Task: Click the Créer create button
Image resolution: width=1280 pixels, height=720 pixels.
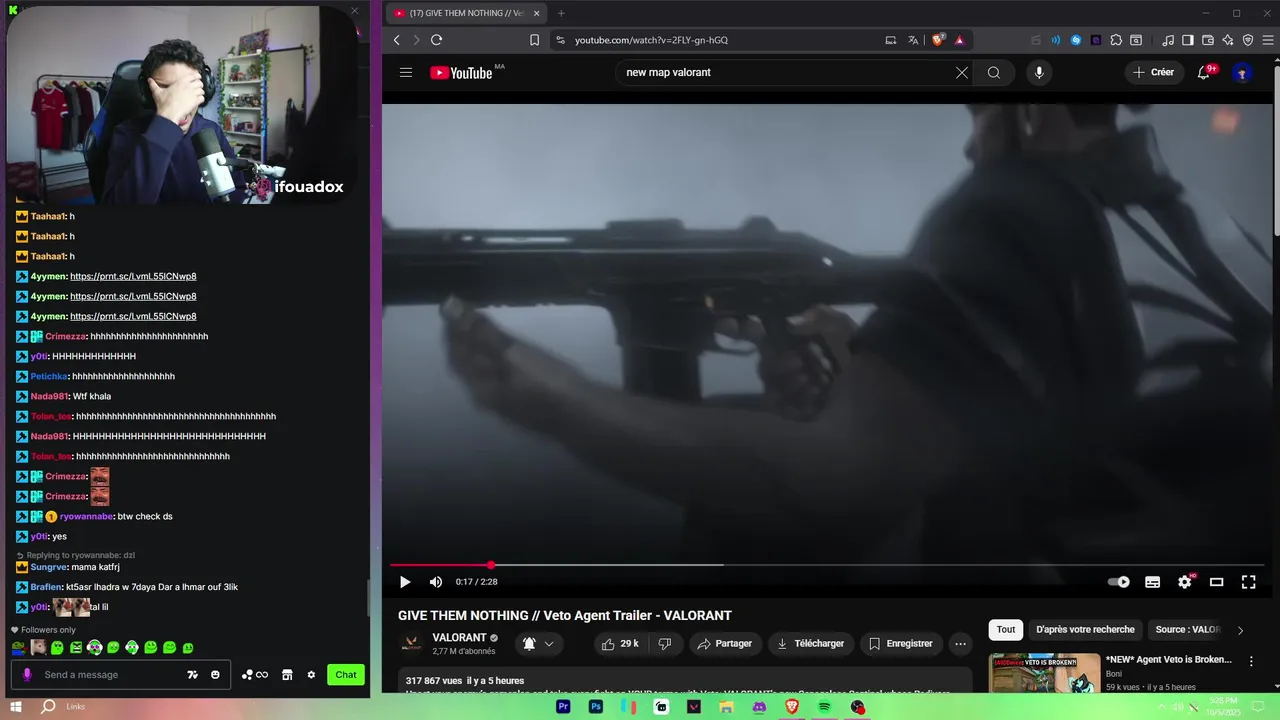Action: point(1154,72)
